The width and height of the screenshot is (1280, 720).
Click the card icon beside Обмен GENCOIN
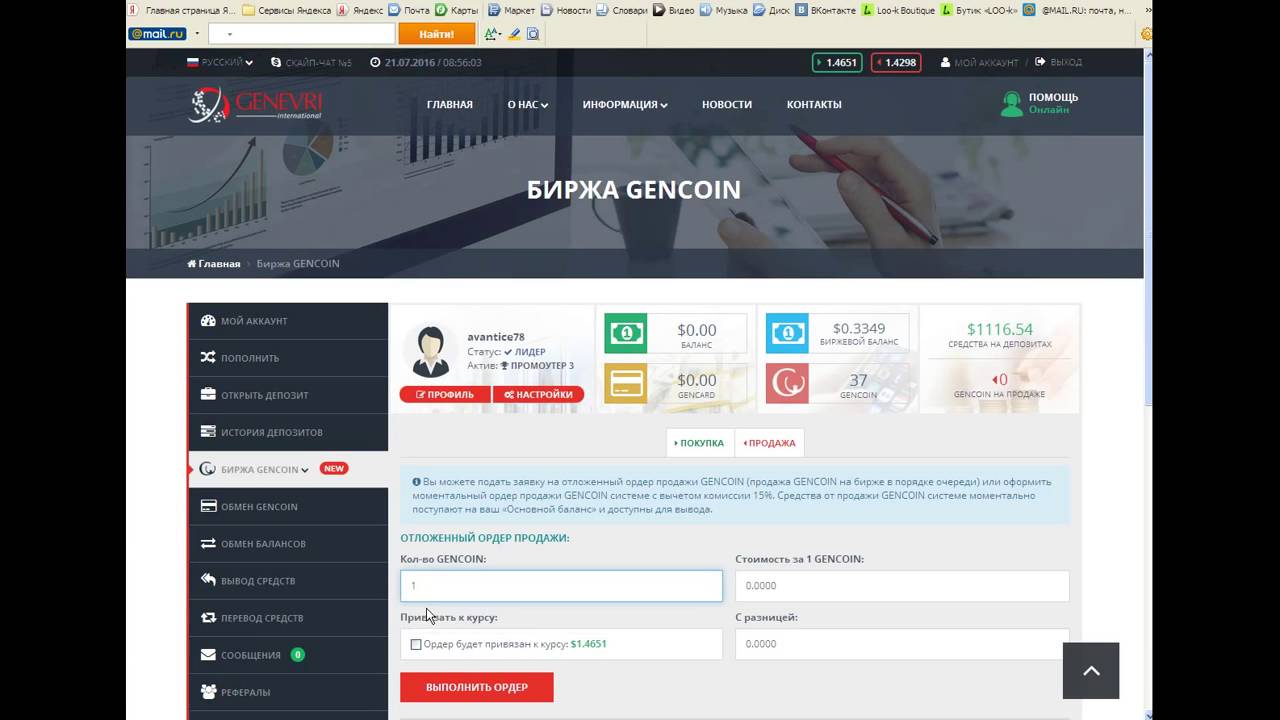pos(208,506)
